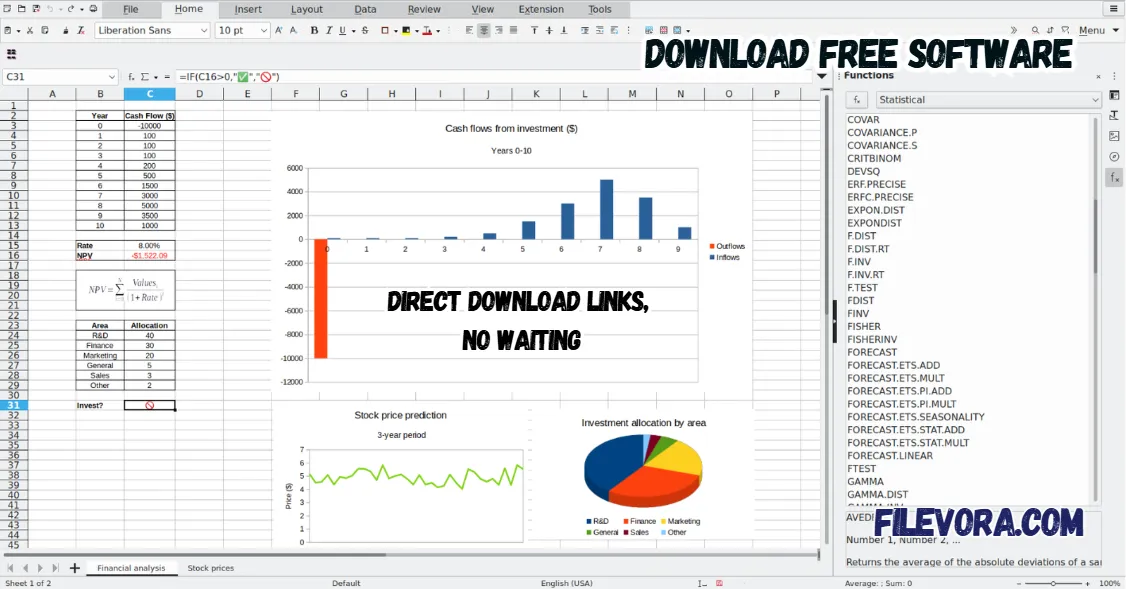Select the Bold formatting icon
Screen dimensions: 1126x589
315,31
